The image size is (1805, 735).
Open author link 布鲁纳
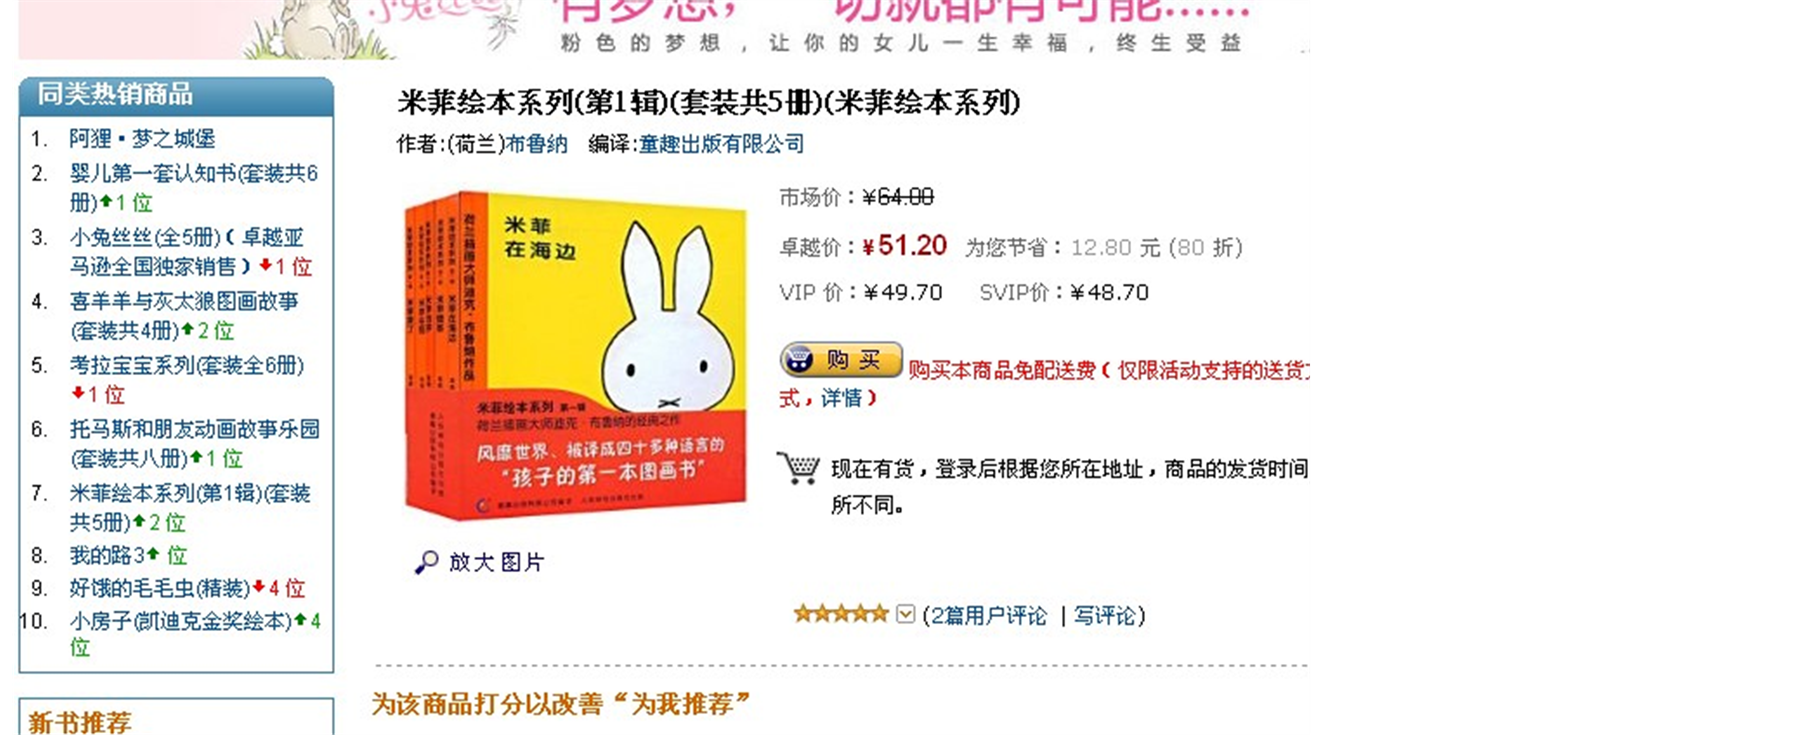(x=537, y=144)
